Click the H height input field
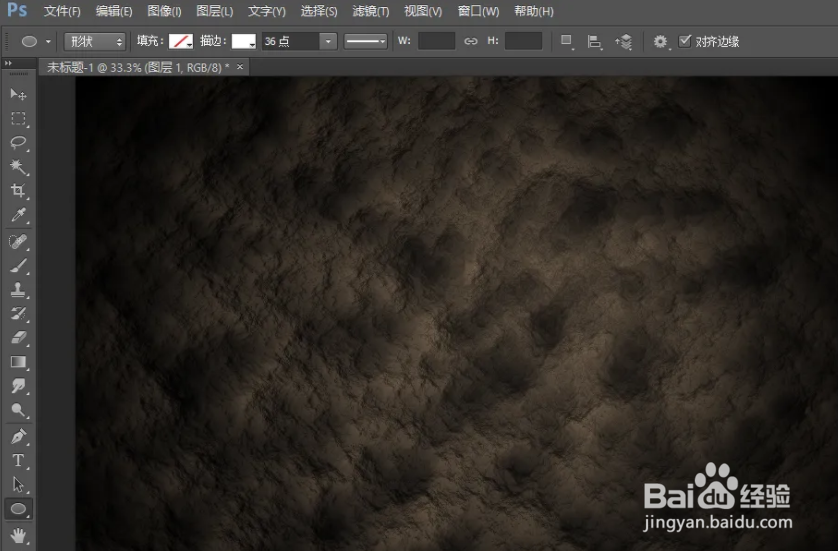Image resolution: width=838 pixels, height=551 pixels. 523,41
